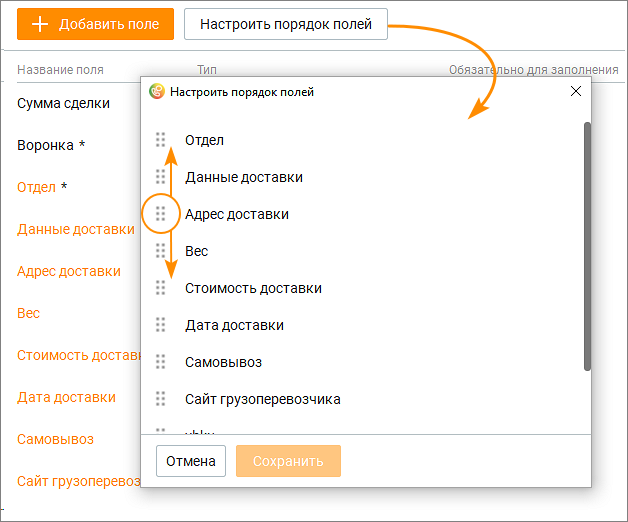Select Вес in the dialog list
Image resolution: width=628 pixels, height=522 pixels.
point(196,251)
